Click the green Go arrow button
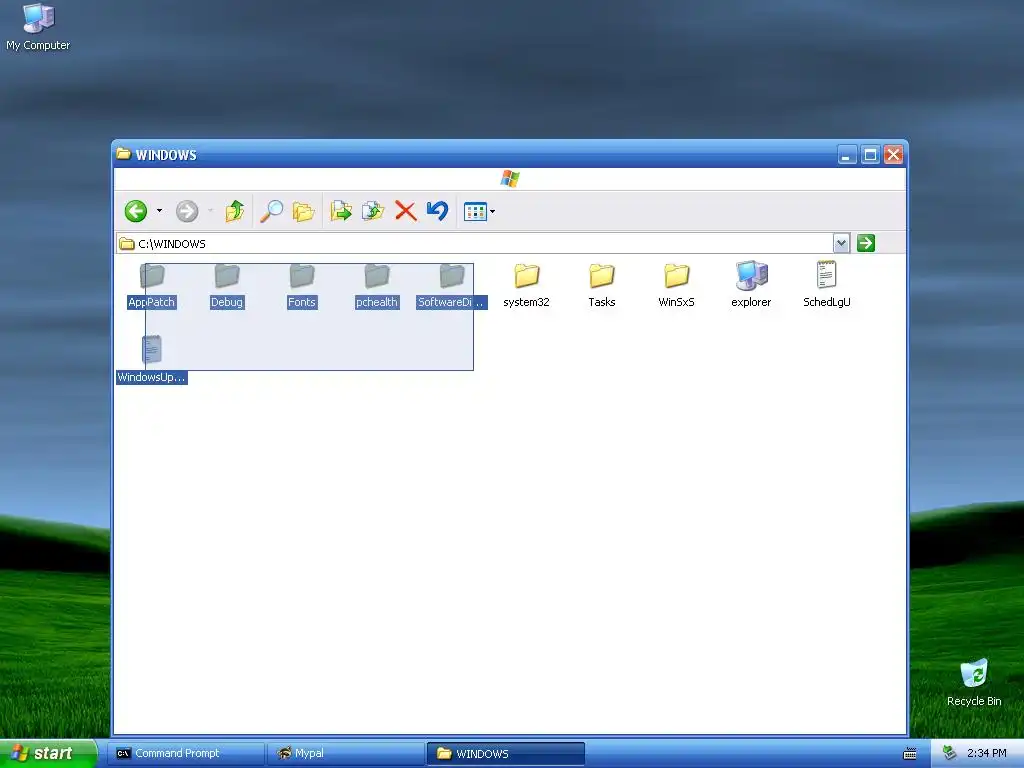 tap(866, 244)
